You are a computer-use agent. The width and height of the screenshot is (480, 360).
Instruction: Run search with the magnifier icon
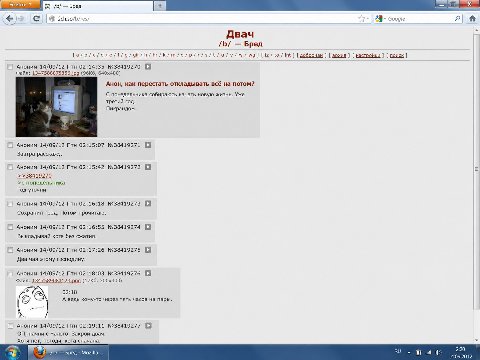458,19
